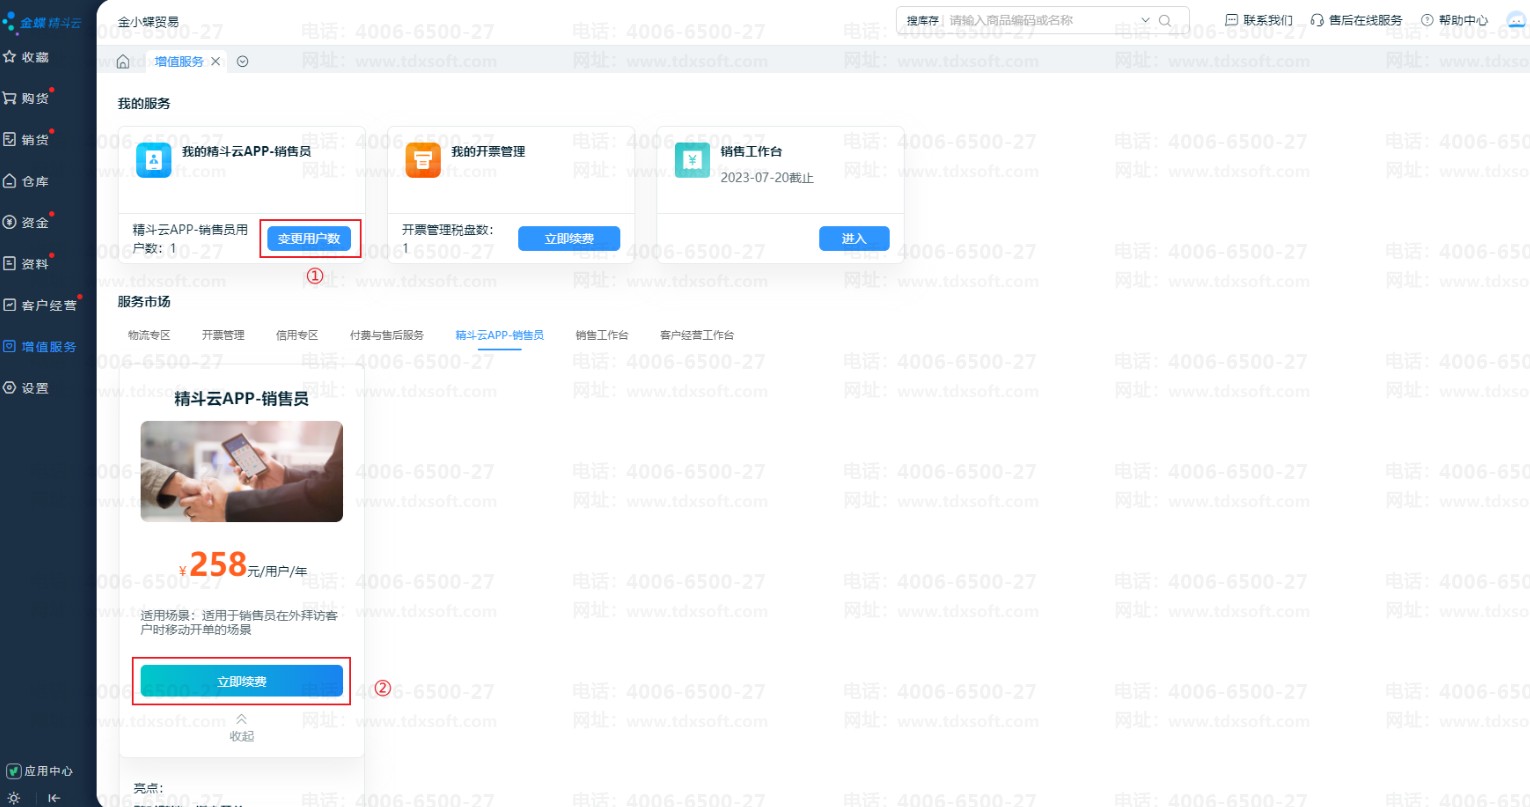Switch to the 开票管理 service tab
1530x807 pixels.
[223, 335]
